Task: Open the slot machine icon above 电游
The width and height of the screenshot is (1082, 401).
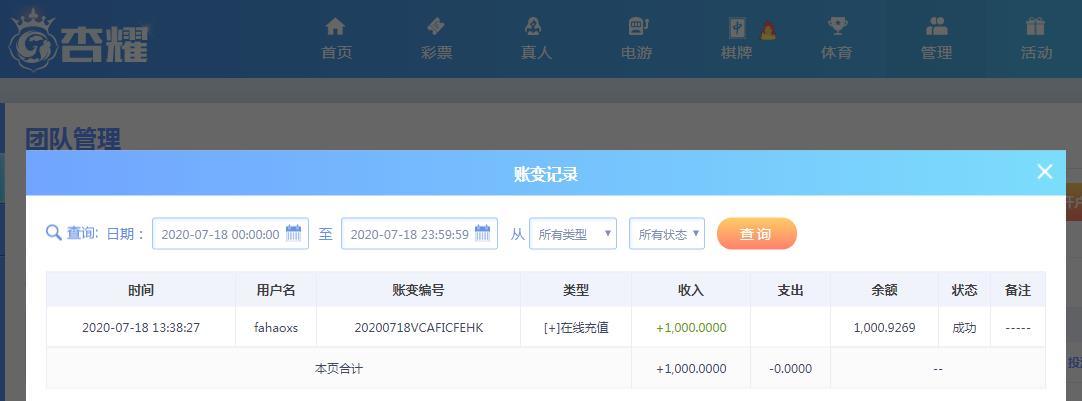Action: click(x=638, y=27)
